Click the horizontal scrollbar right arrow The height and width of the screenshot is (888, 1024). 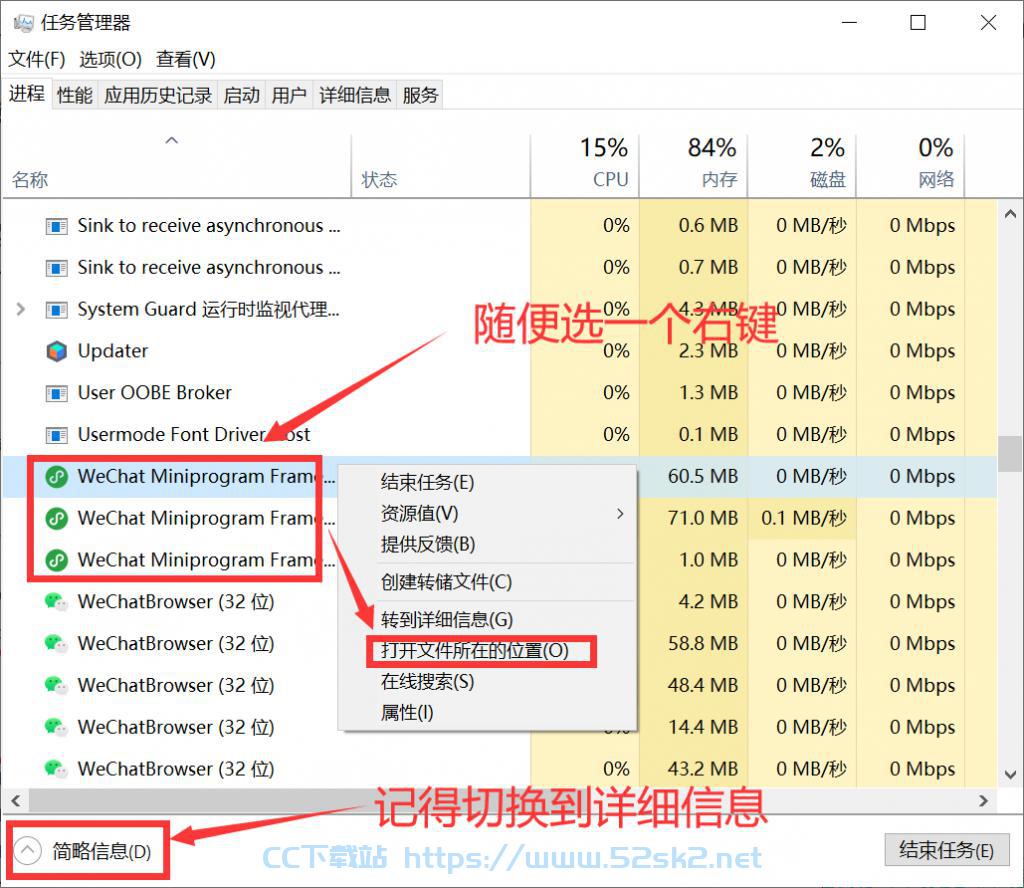click(984, 801)
